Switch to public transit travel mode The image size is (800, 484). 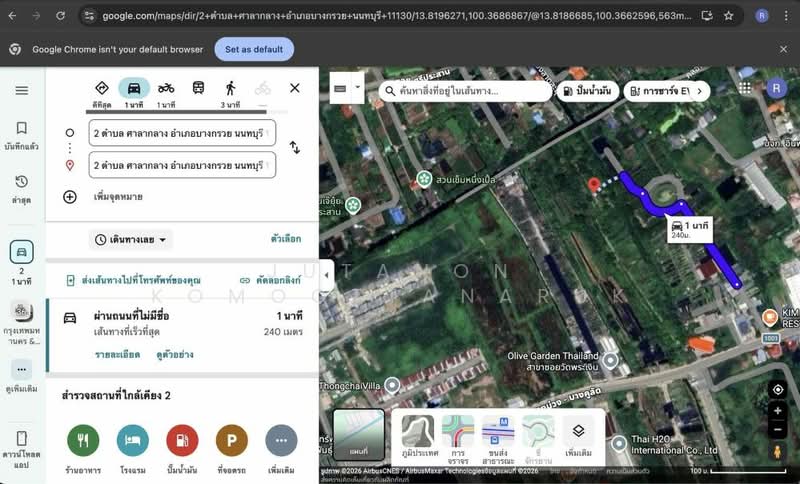tap(198, 88)
